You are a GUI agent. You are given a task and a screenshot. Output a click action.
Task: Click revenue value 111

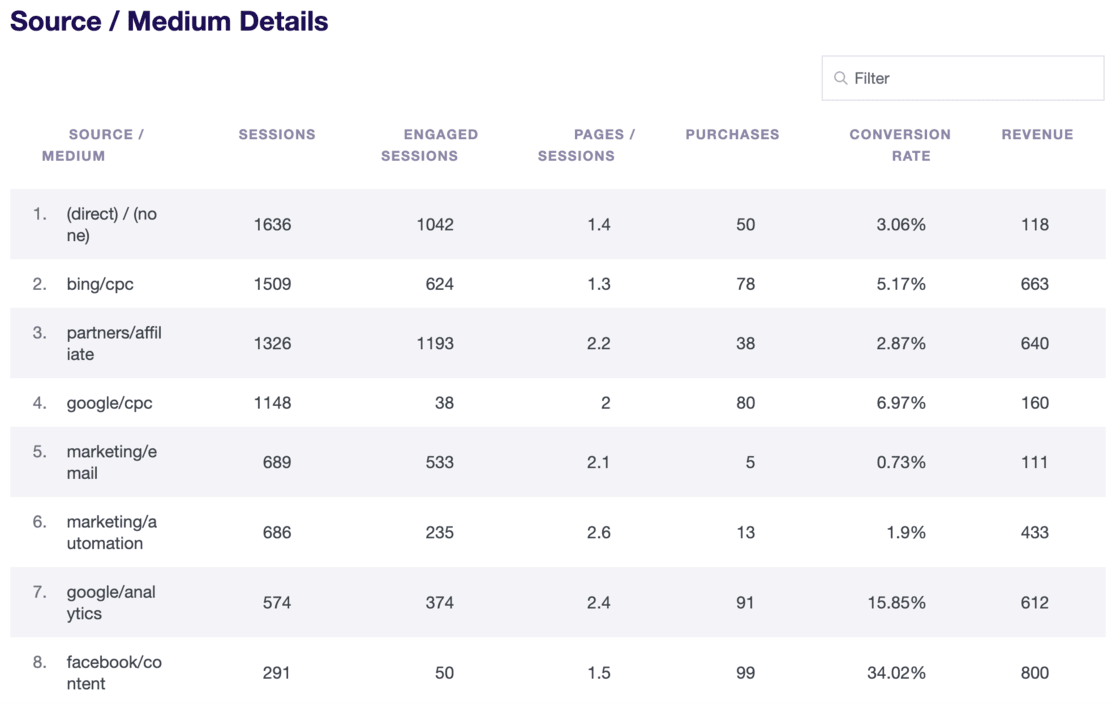click(x=1035, y=462)
